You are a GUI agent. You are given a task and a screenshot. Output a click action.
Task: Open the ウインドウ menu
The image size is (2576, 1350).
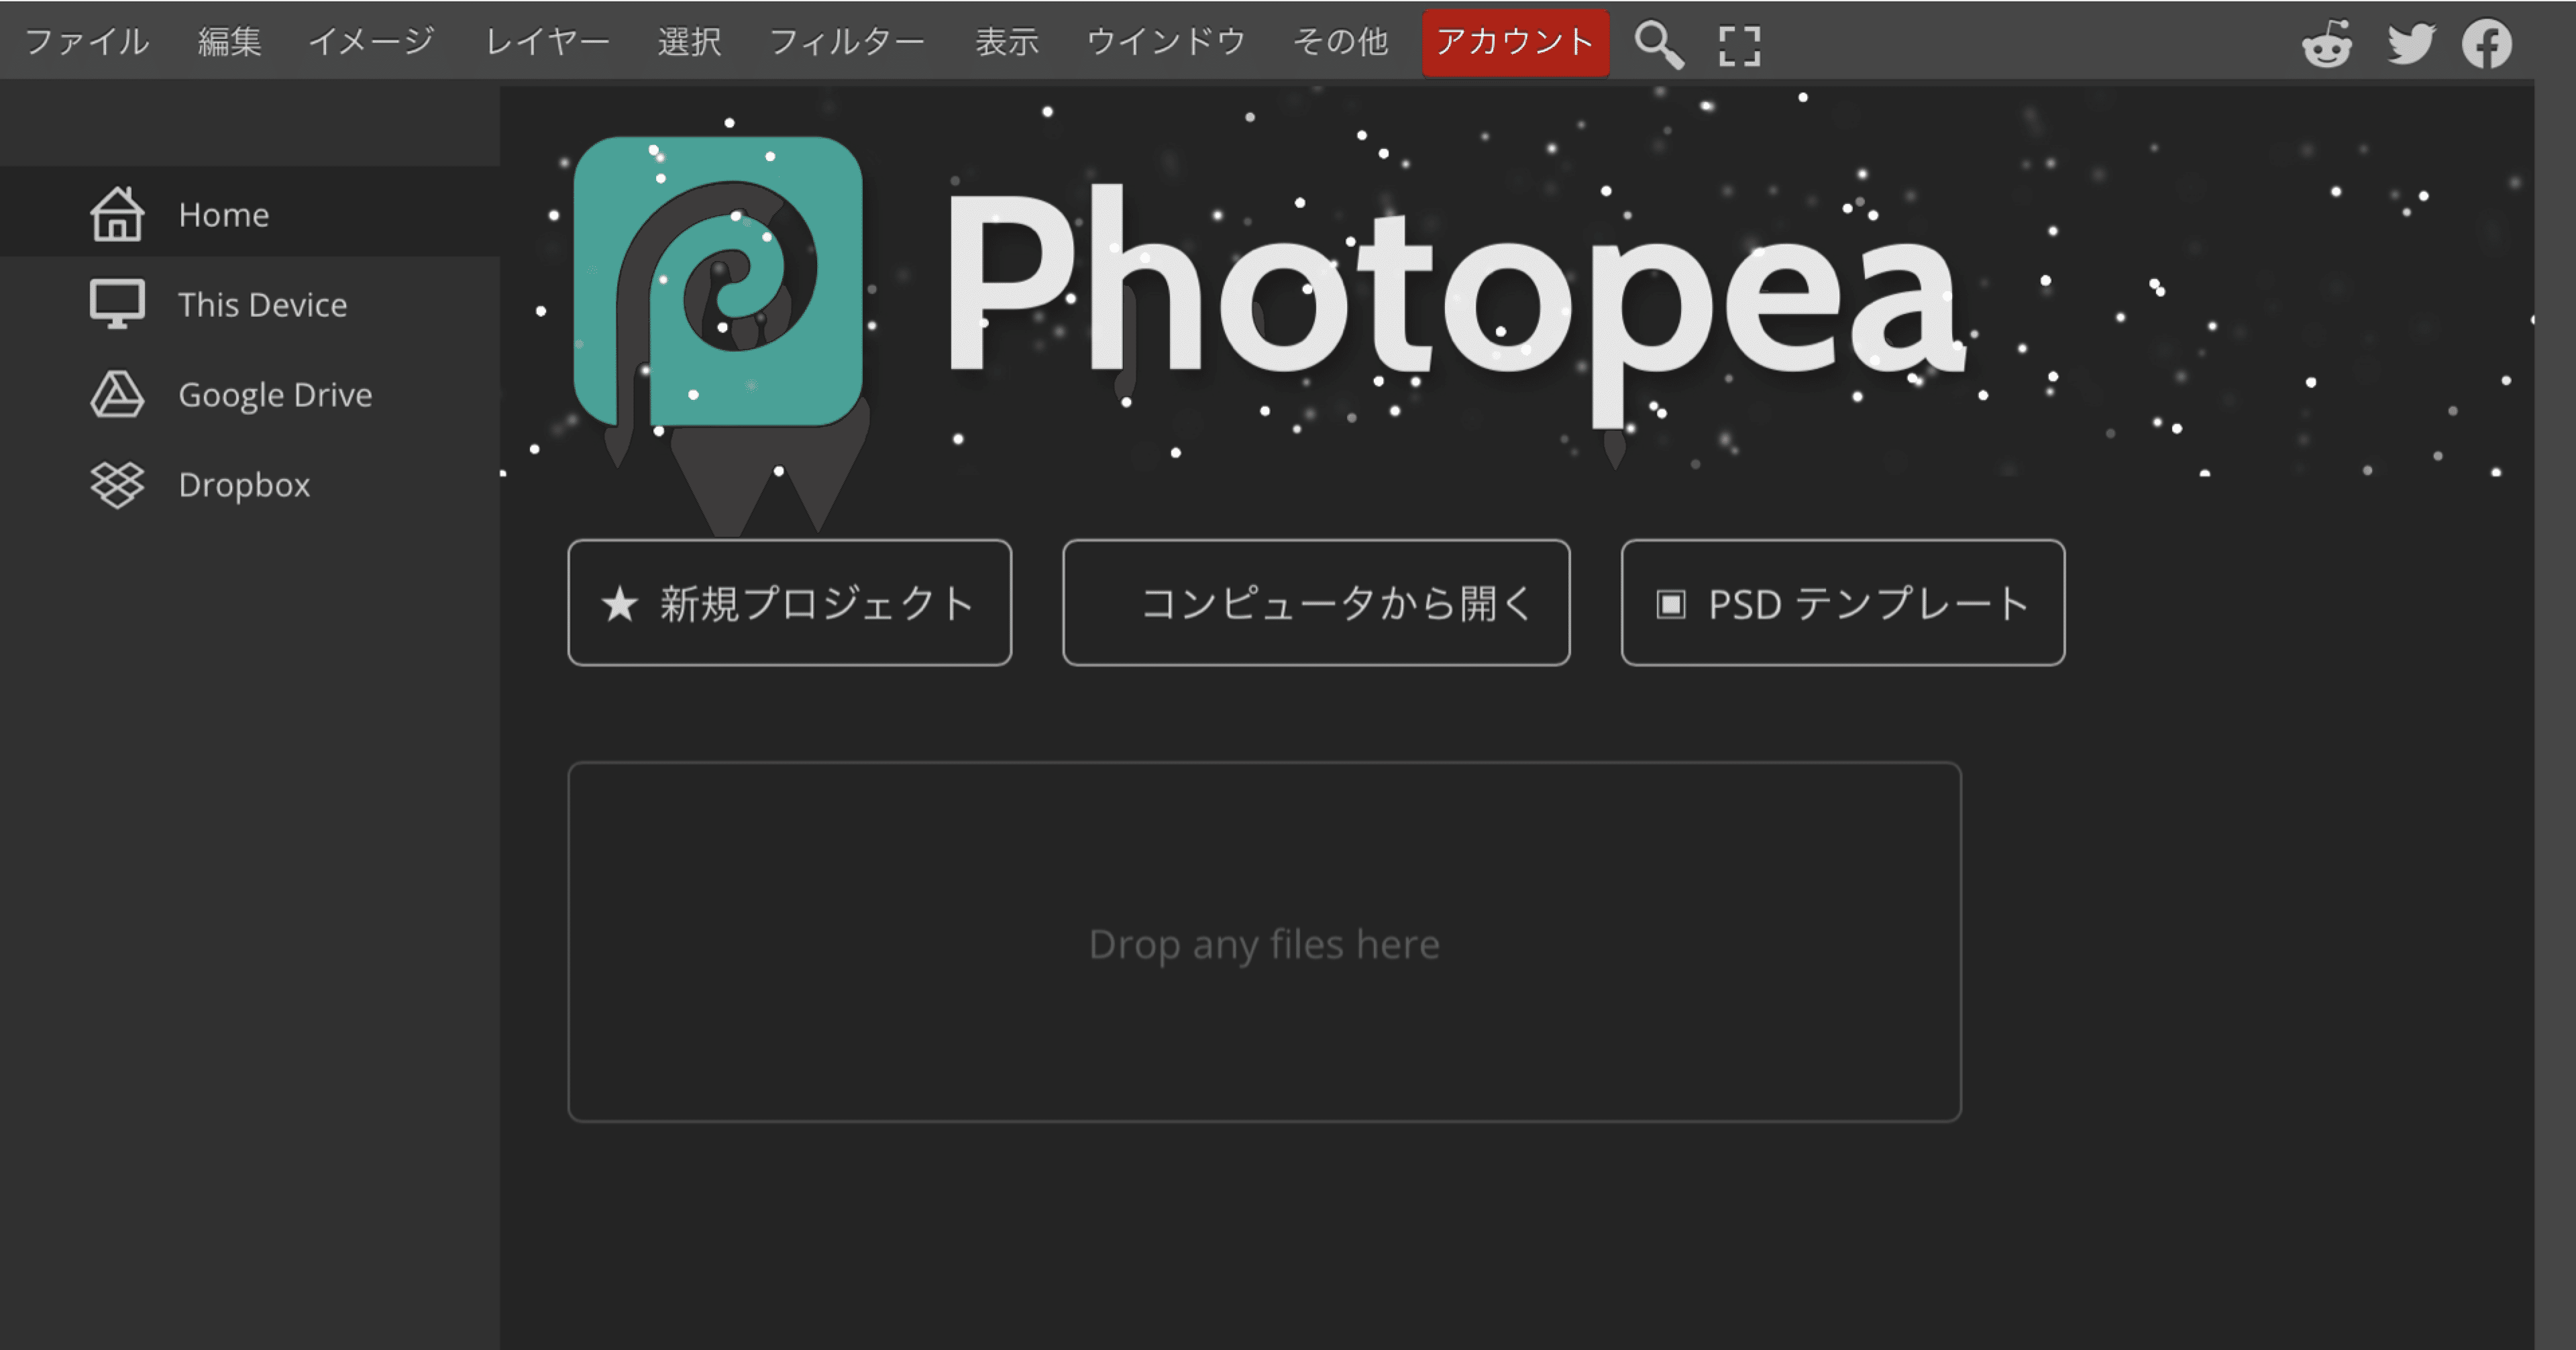tap(1165, 42)
